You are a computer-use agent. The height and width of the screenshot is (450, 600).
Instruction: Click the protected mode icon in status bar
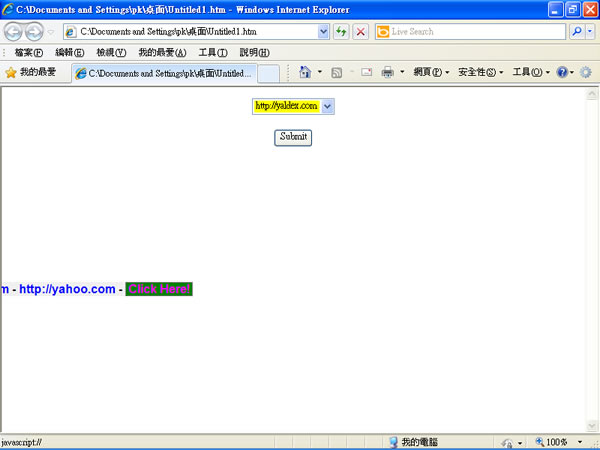pyautogui.click(x=507, y=443)
